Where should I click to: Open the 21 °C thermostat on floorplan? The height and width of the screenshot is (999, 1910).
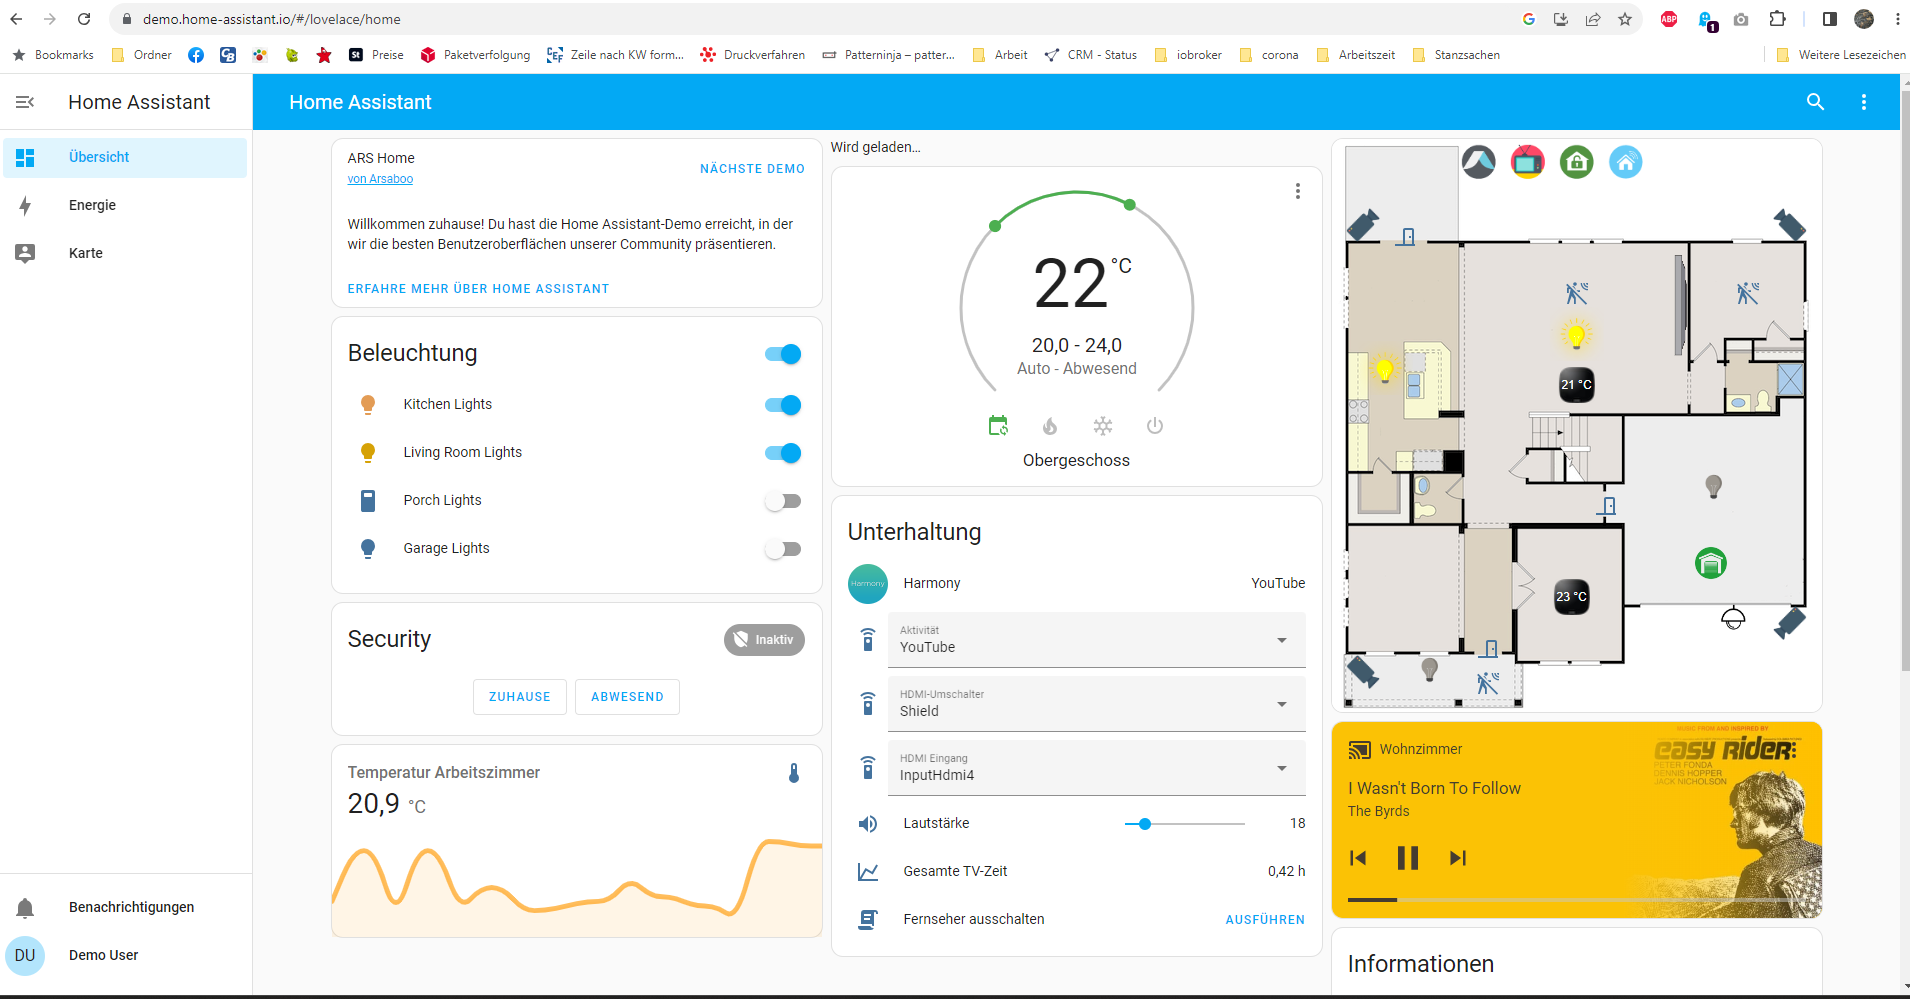1576,384
